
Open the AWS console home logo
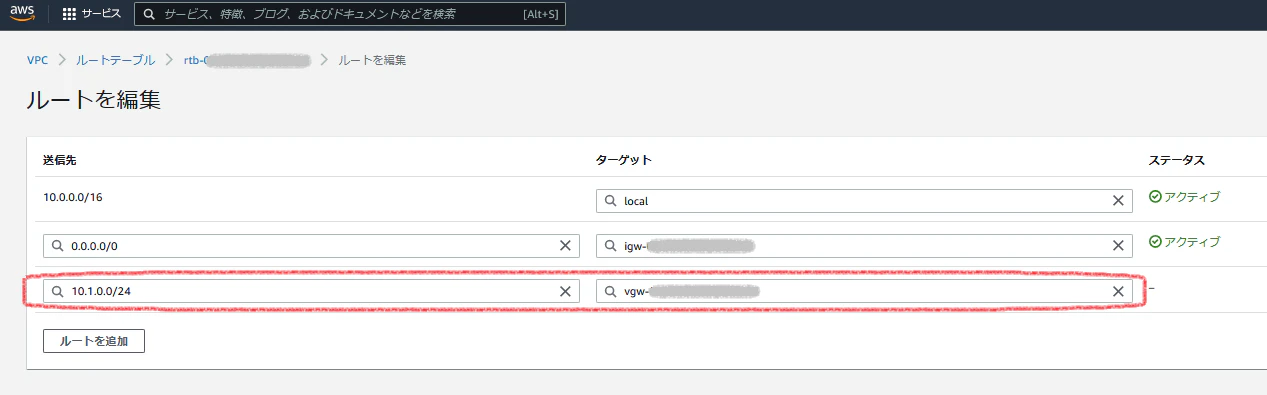pyautogui.click(x=23, y=14)
